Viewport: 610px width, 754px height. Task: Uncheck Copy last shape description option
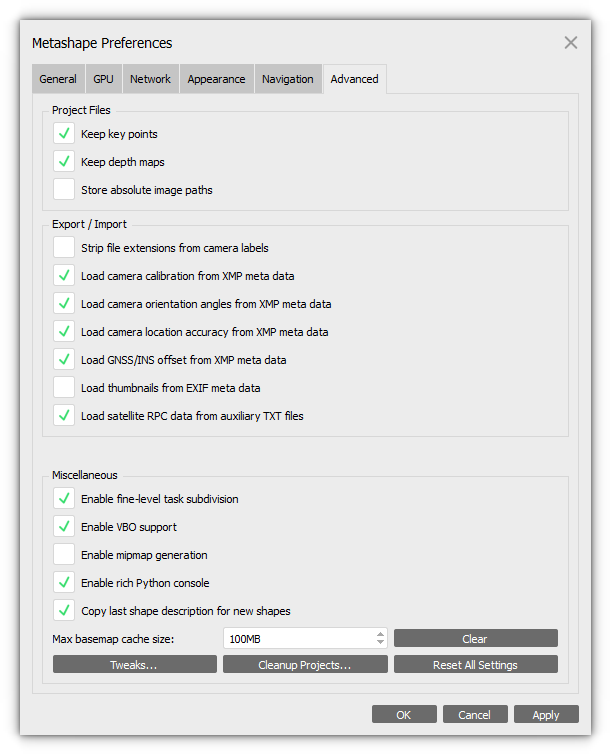pos(64,610)
